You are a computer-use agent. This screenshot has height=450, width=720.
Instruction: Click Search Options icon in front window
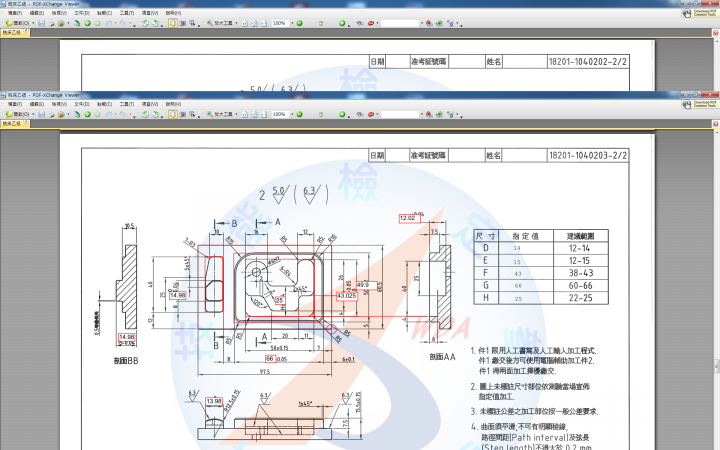click(x=451, y=114)
